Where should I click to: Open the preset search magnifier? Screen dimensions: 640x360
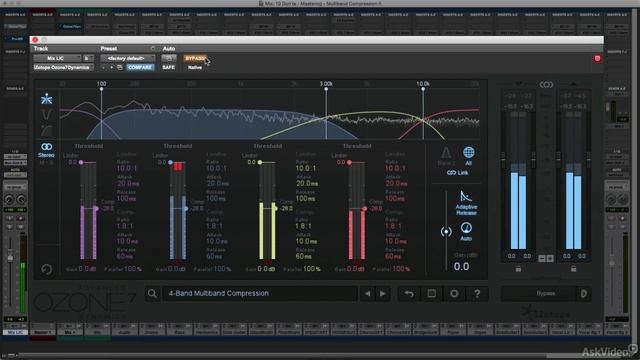[152, 293]
